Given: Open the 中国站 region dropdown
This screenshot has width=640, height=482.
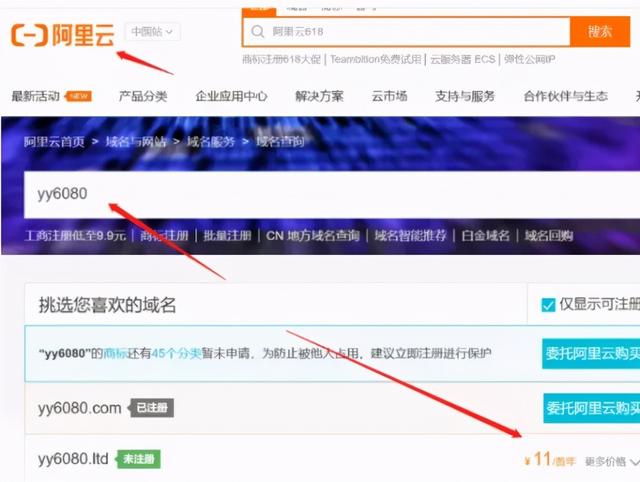Looking at the screenshot, I should click(152, 32).
